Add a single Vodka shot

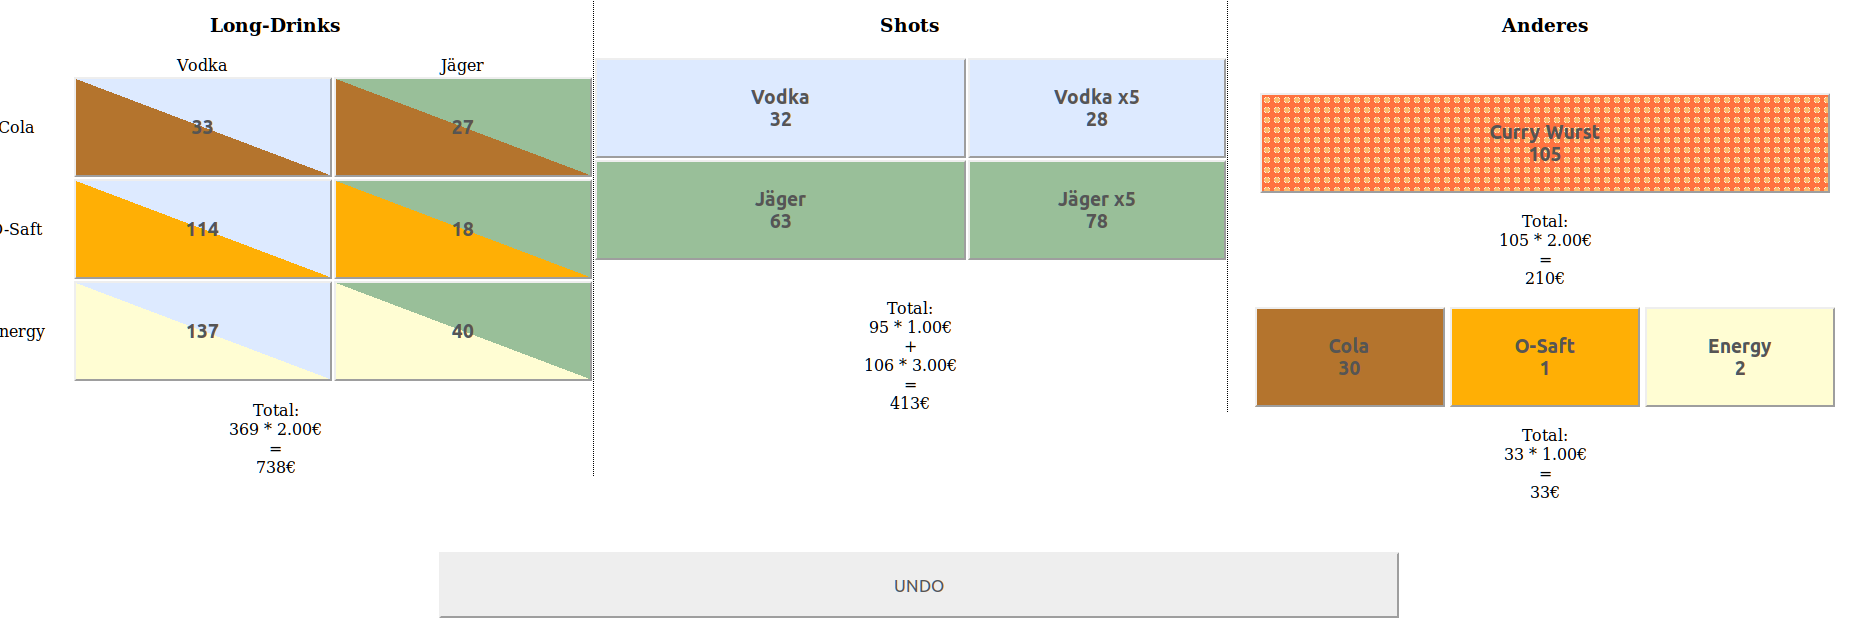(780, 108)
